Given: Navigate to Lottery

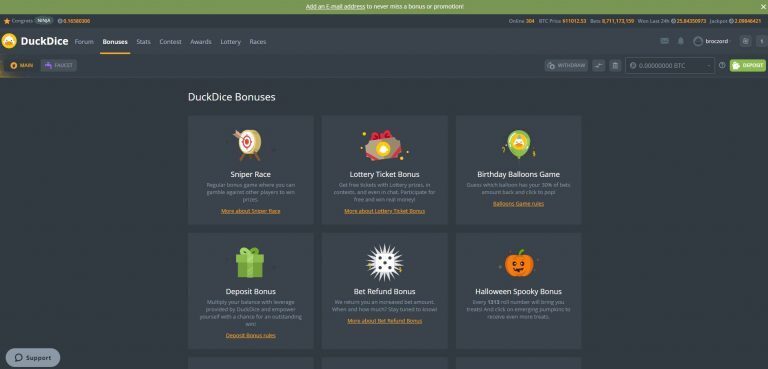Looking at the screenshot, I should [231, 42].
